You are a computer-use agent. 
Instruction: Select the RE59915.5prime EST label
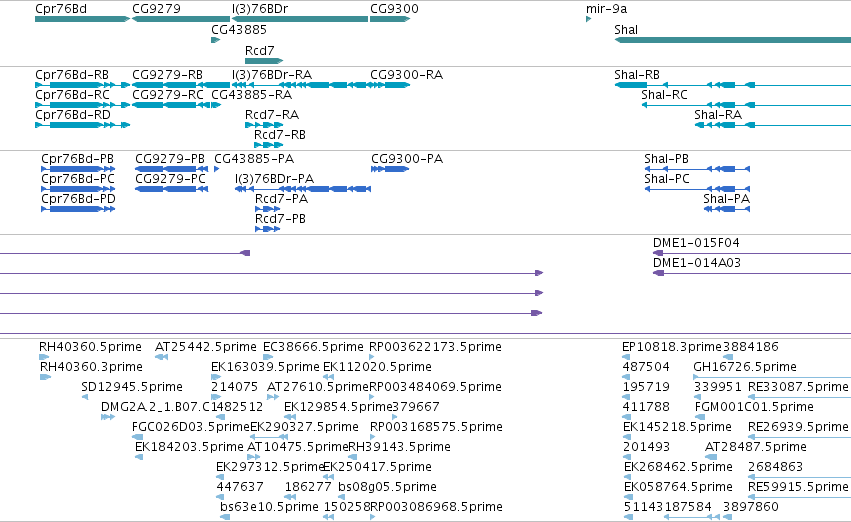pos(798,487)
